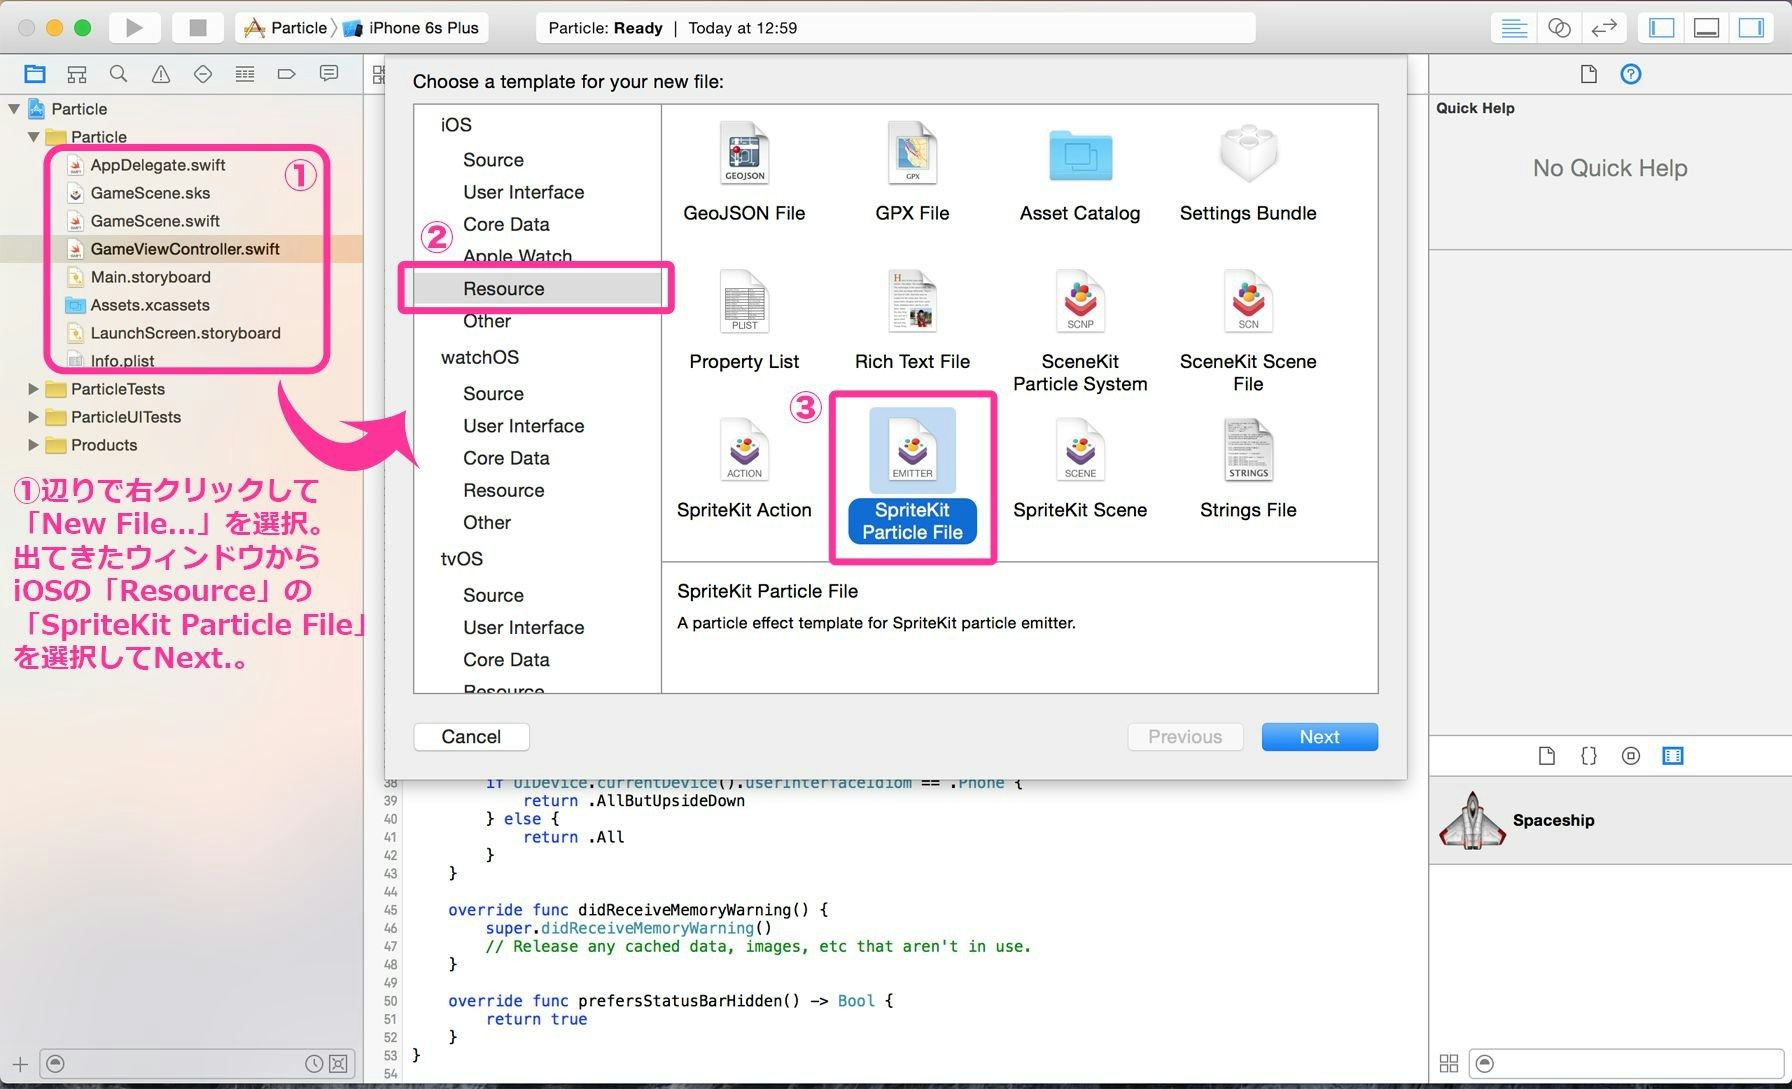This screenshot has height=1089, width=1792.
Task: Collapse the Particle project root
Action: pyautogui.click(x=14, y=109)
